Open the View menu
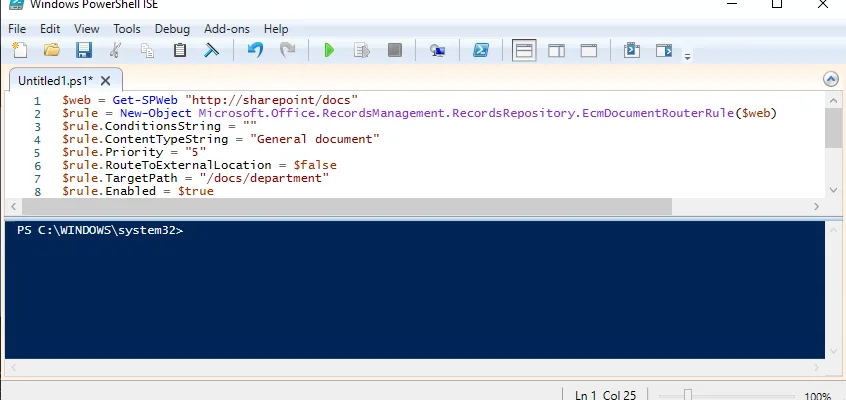The height and width of the screenshot is (400, 846). (x=86, y=29)
